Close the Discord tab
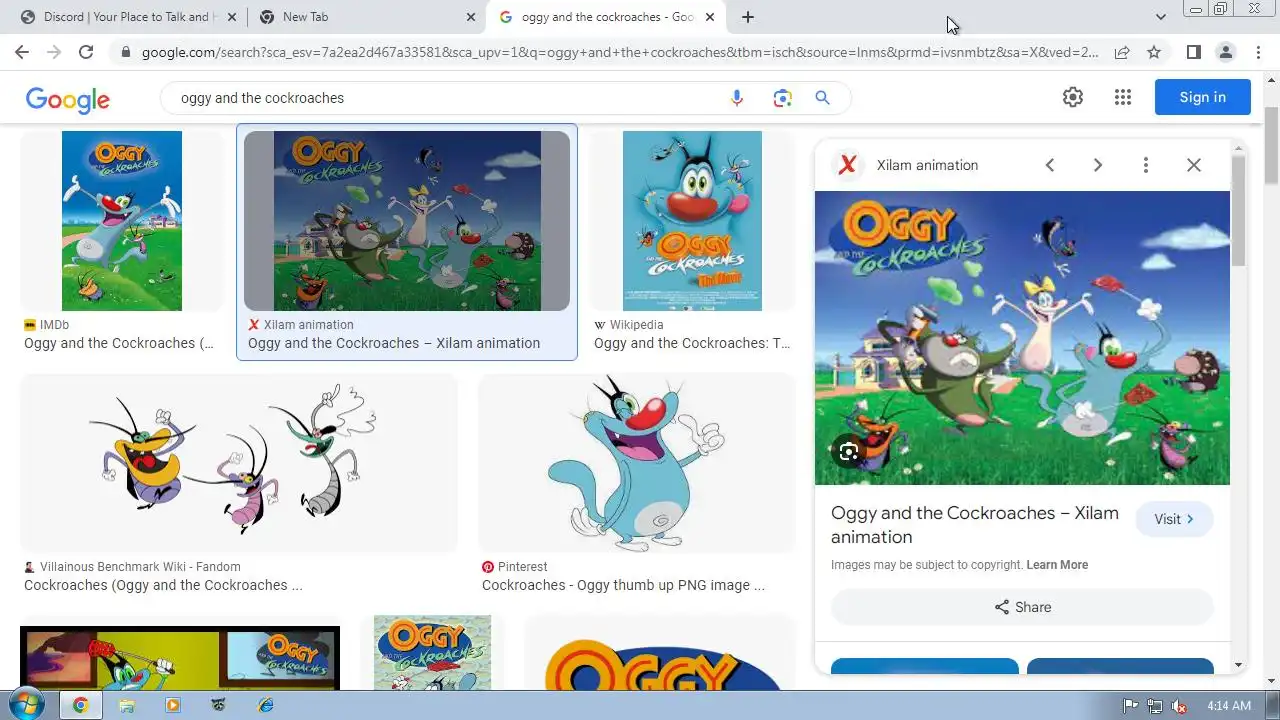The image size is (1280, 720). [x=233, y=17]
